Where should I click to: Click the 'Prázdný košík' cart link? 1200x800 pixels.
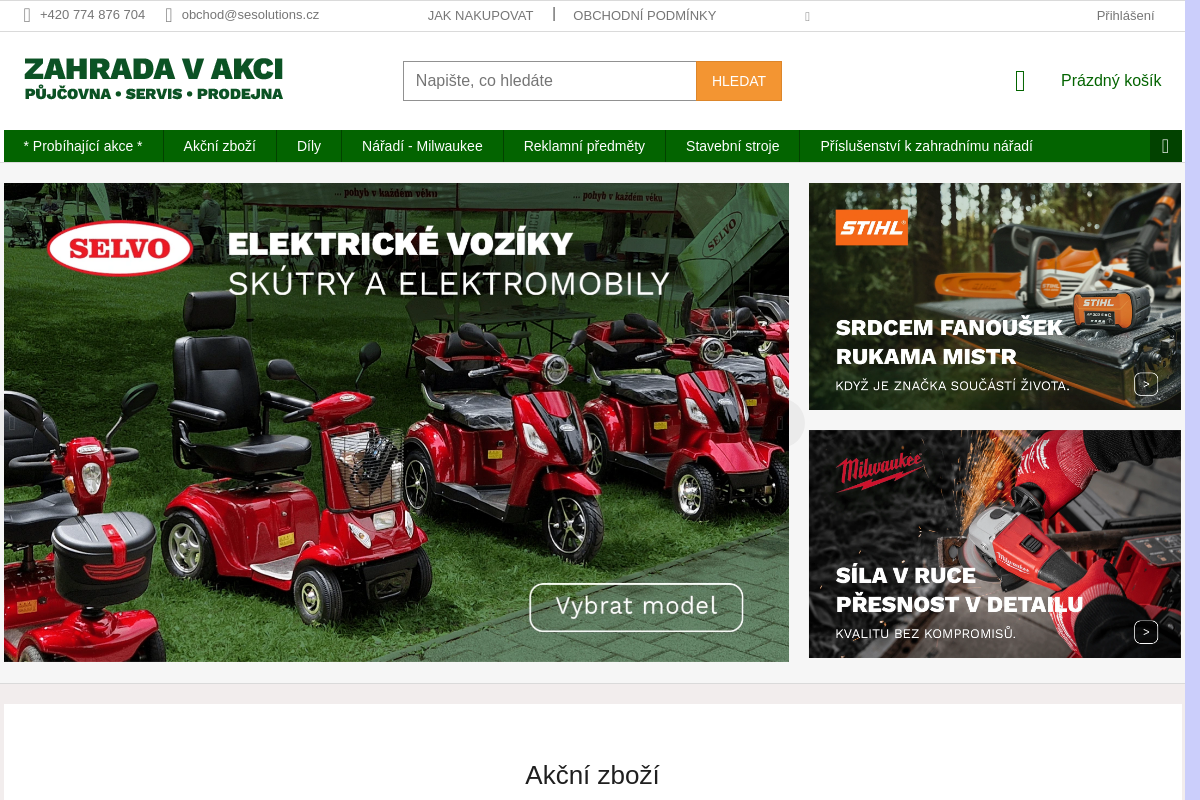pos(1111,81)
